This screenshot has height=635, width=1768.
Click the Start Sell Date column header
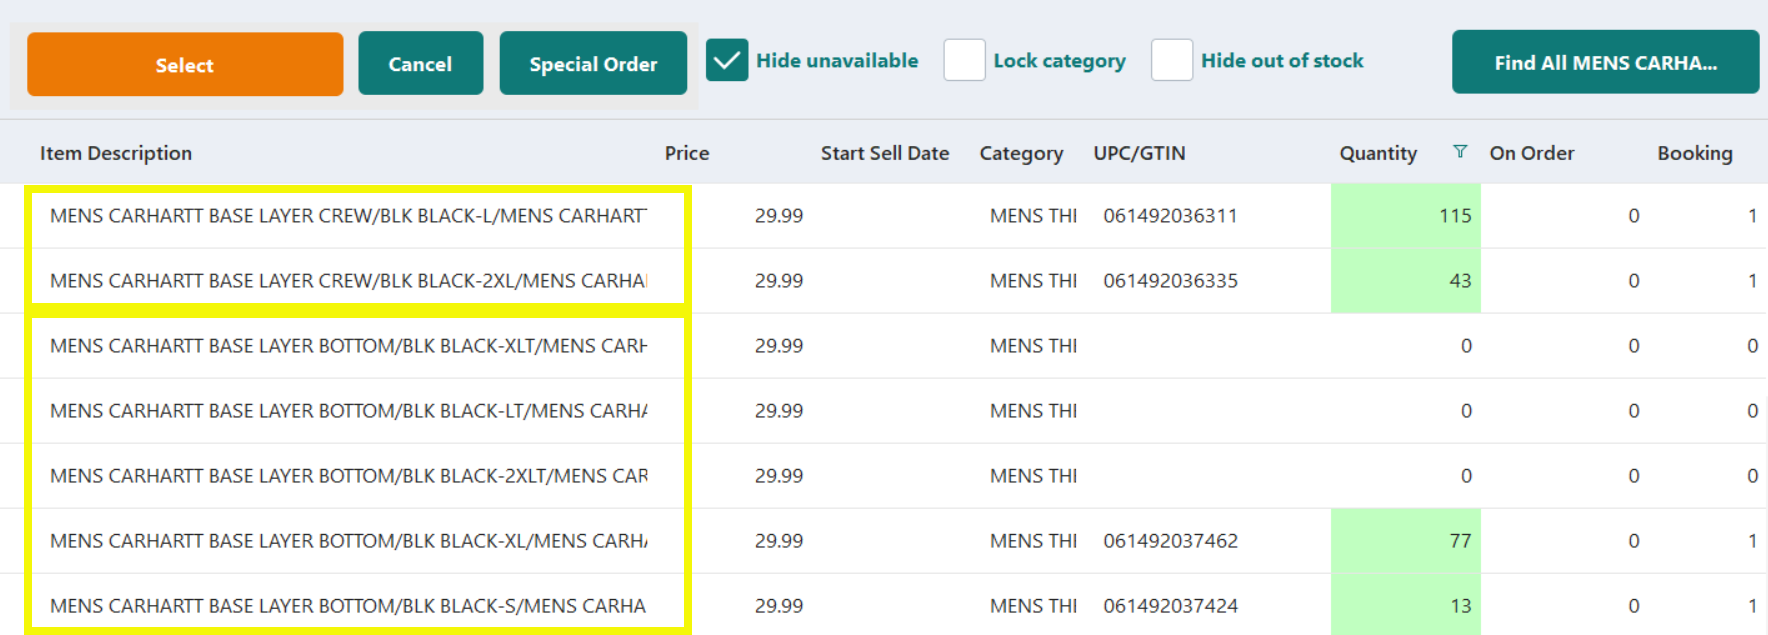click(885, 153)
